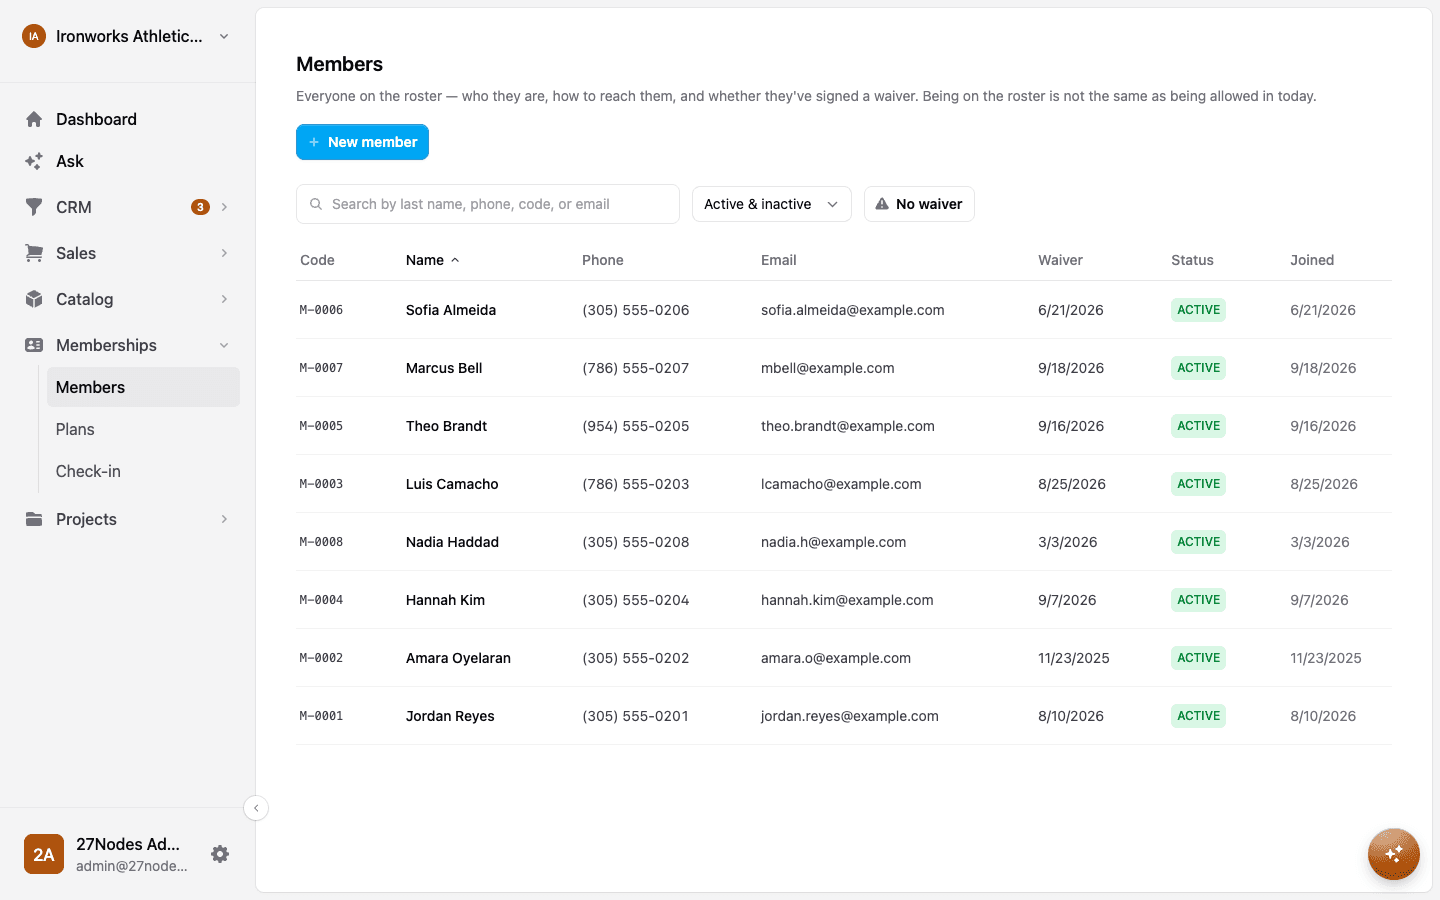Click the Sales cart icon

(x=34, y=253)
